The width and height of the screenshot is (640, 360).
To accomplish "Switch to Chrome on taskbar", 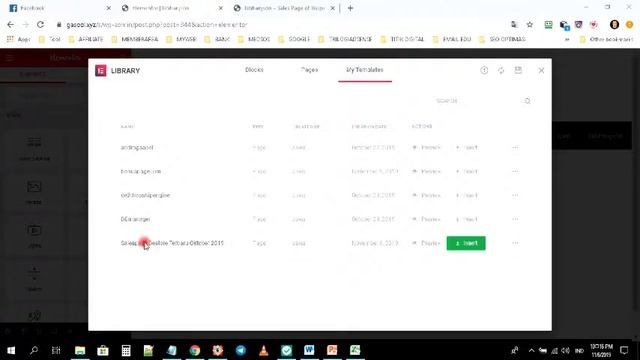I will point(195,350).
